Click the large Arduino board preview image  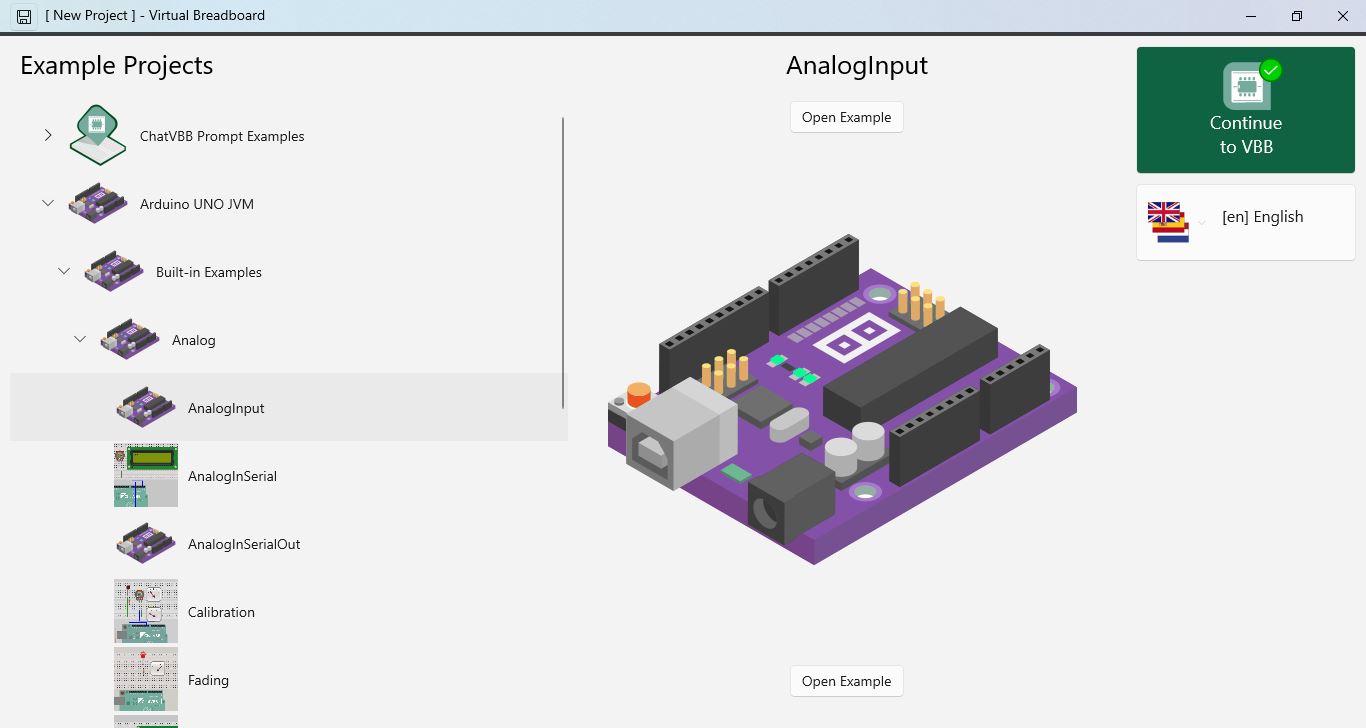pyautogui.click(x=843, y=399)
